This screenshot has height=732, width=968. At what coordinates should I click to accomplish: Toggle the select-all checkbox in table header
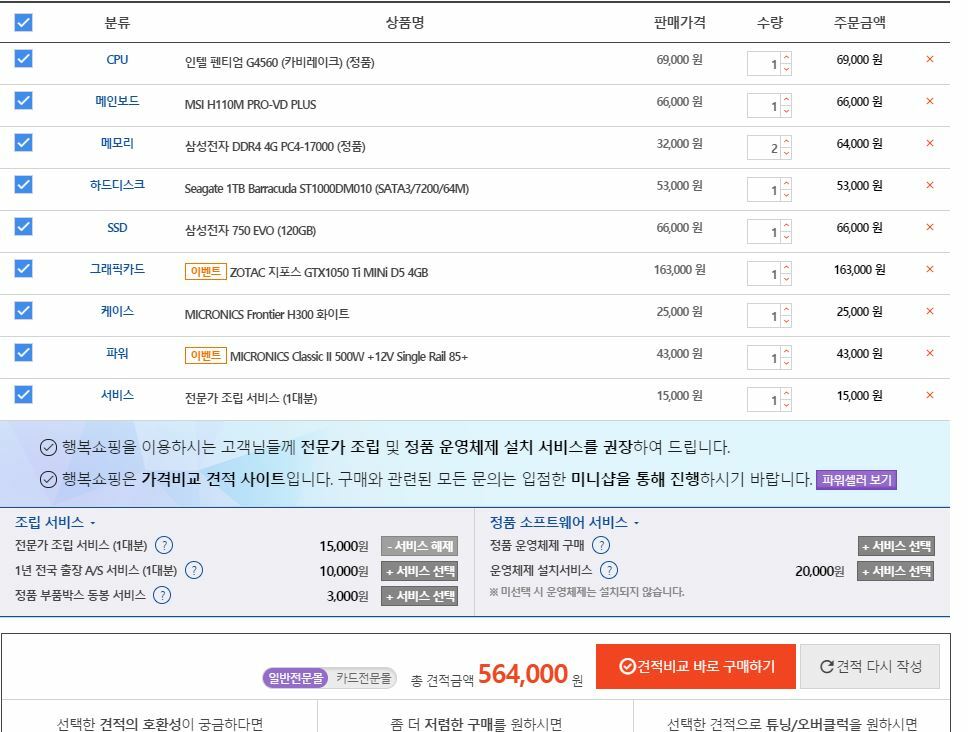23,23
